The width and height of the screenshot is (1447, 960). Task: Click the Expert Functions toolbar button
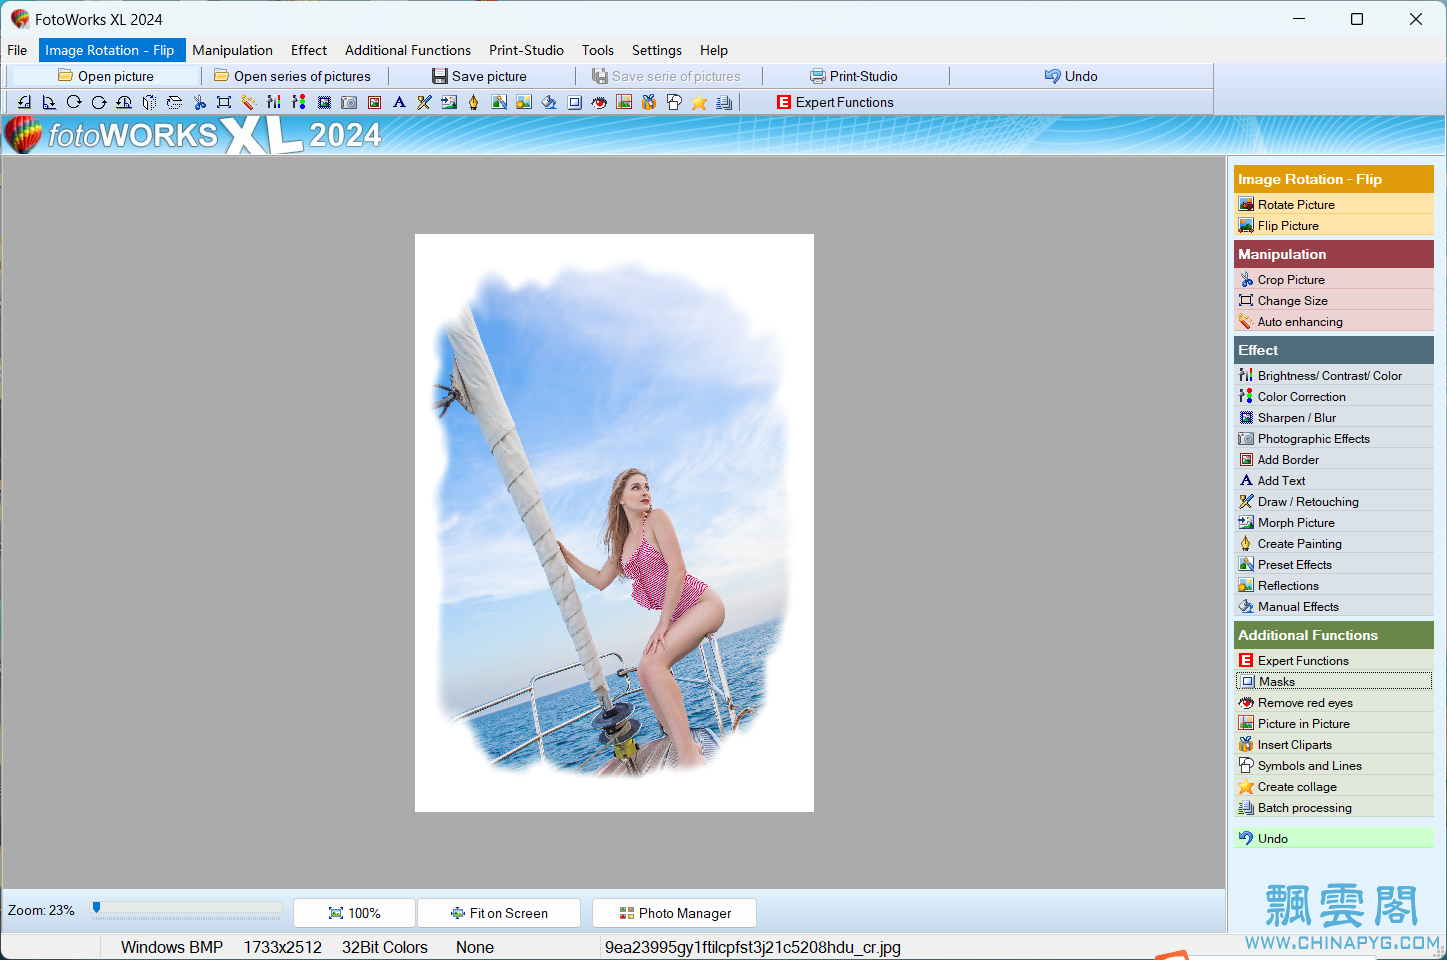(x=835, y=102)
